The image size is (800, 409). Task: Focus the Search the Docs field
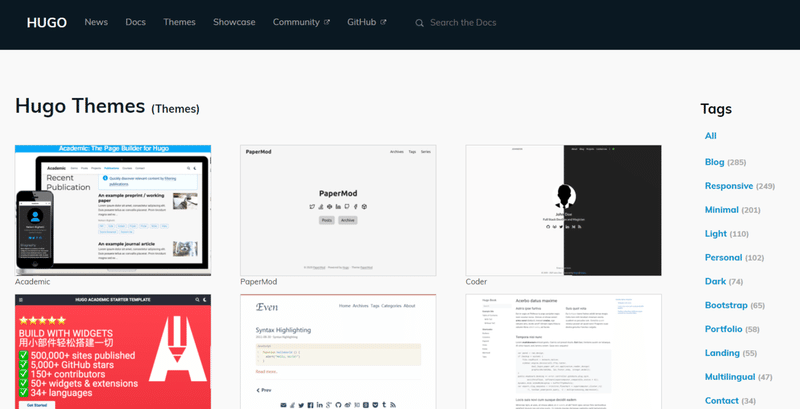463,22
